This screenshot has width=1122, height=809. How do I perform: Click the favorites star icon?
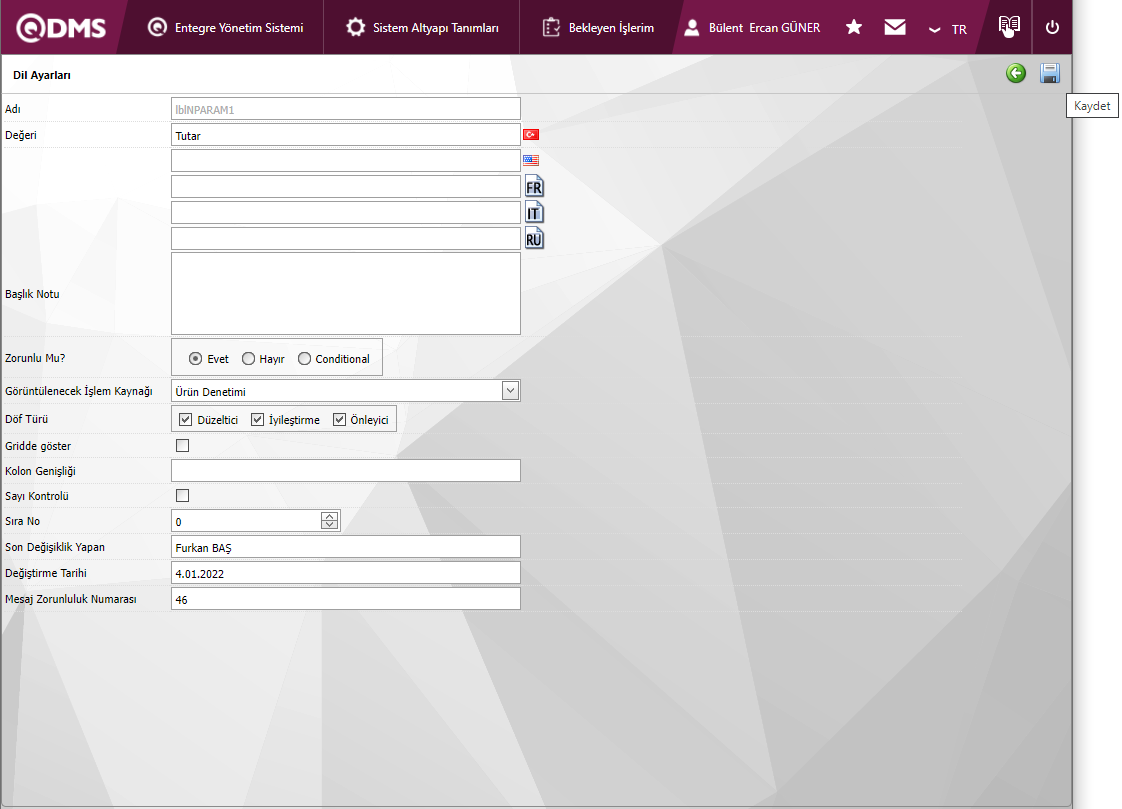(x=854, y=27)
